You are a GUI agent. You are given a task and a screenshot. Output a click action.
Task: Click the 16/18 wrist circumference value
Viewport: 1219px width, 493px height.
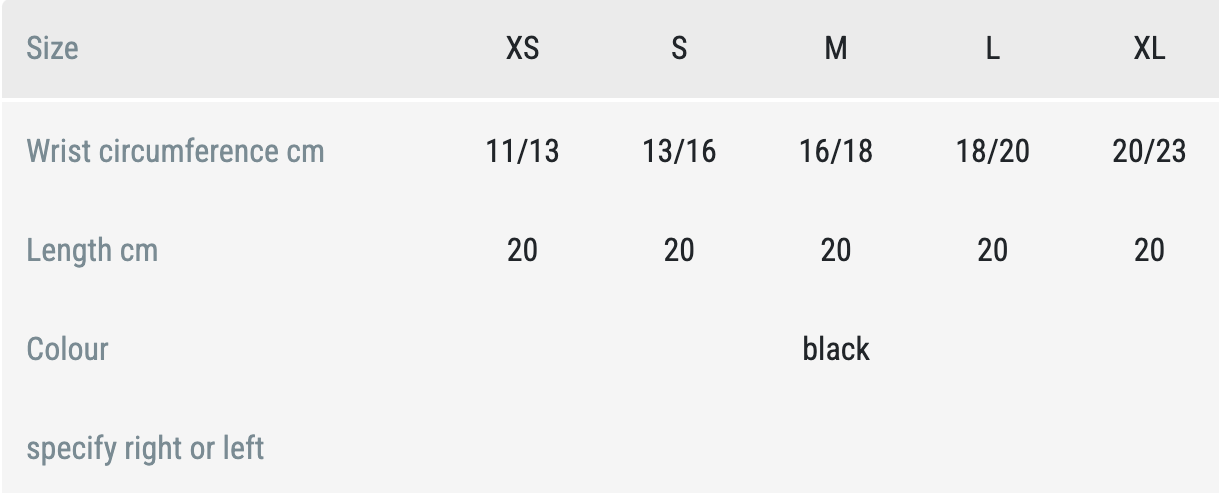836,151
